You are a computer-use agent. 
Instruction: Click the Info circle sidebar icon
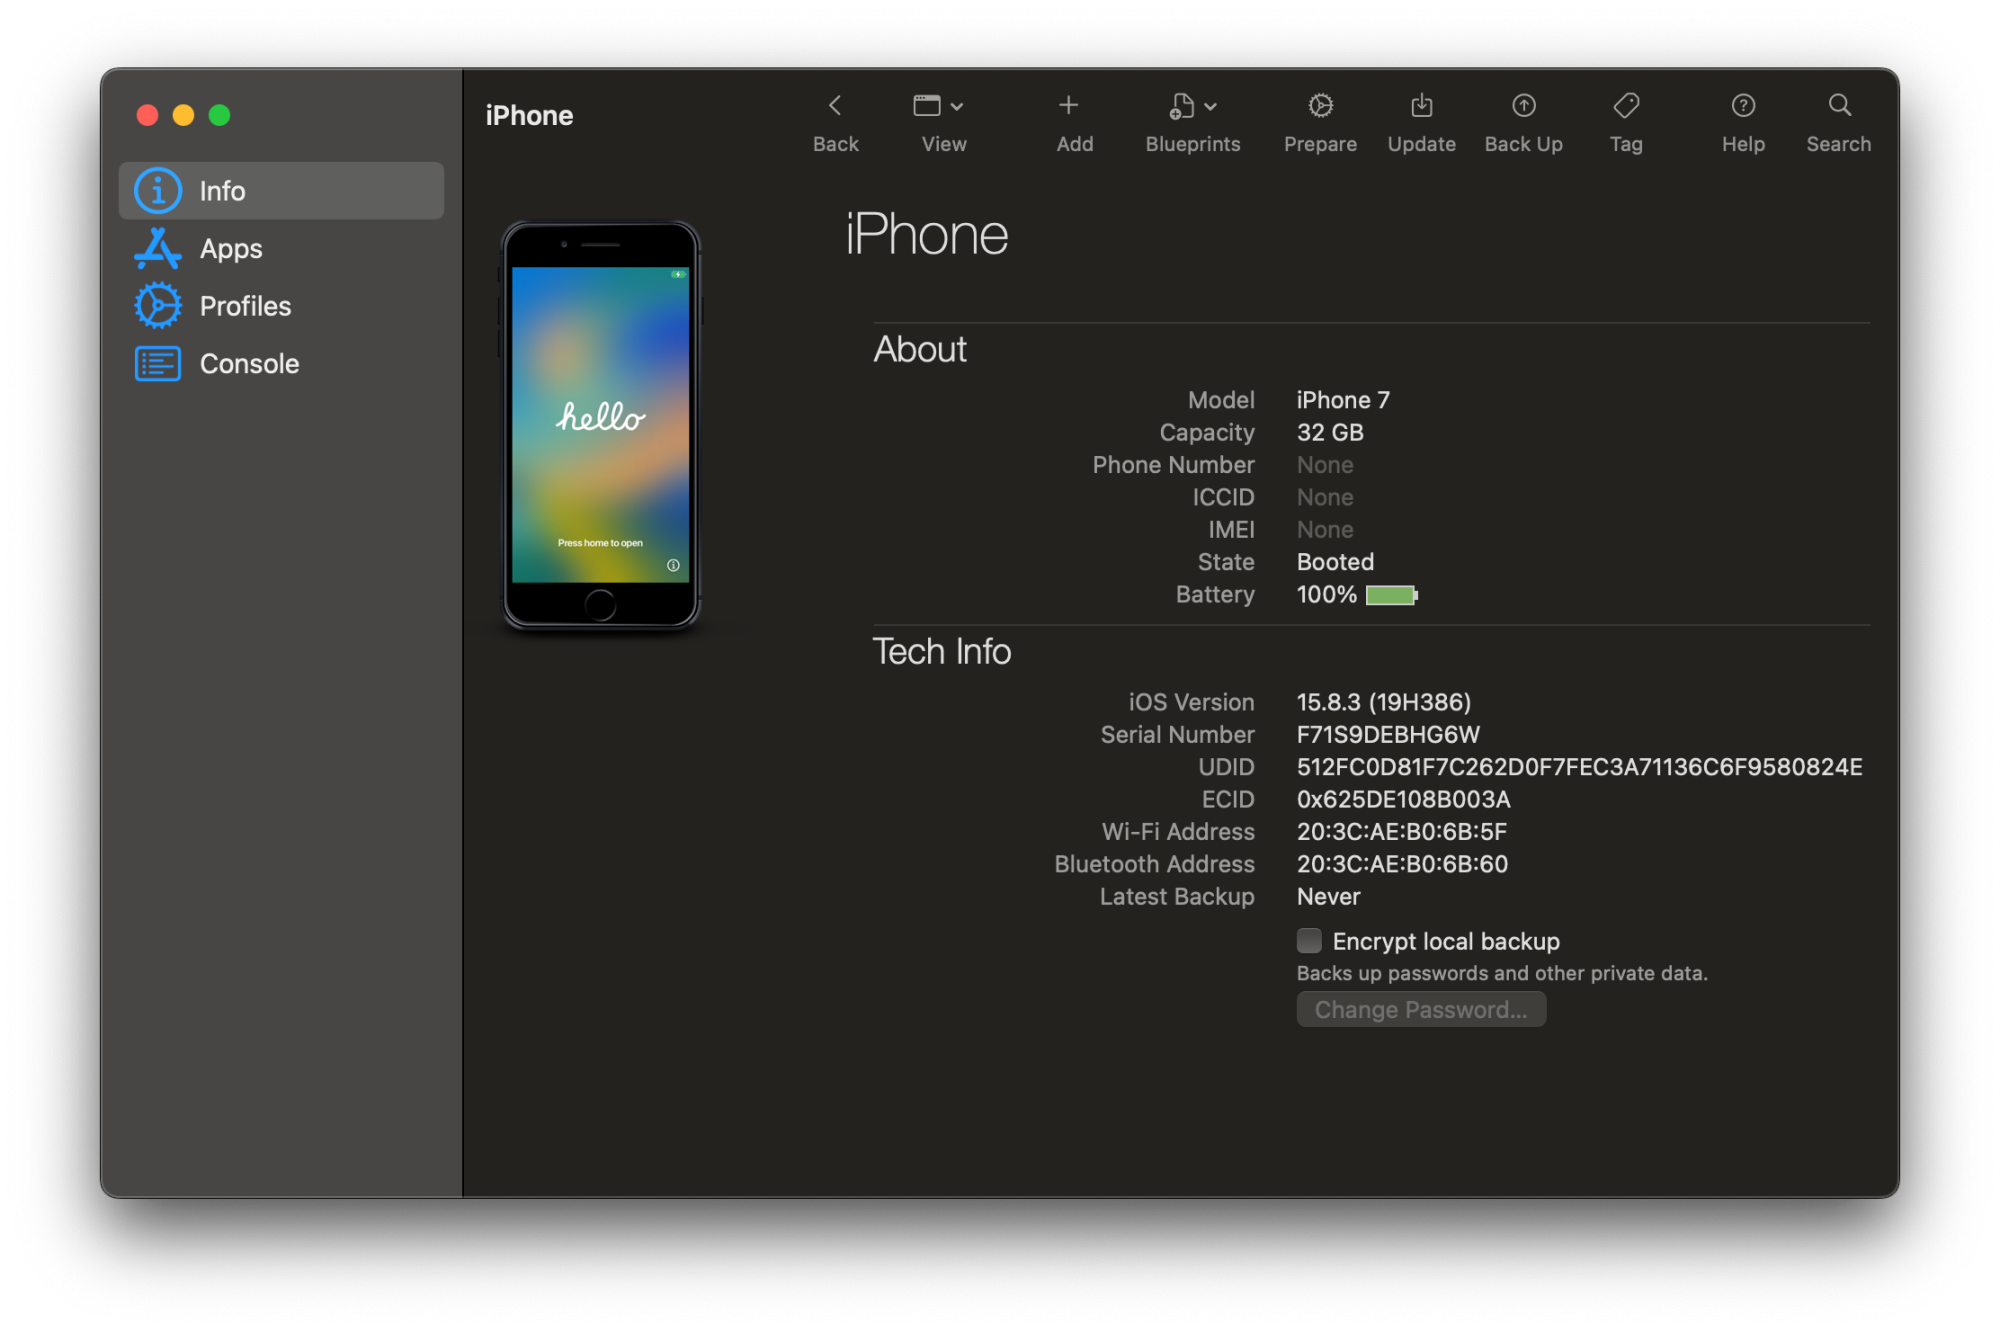coord(158,191)
